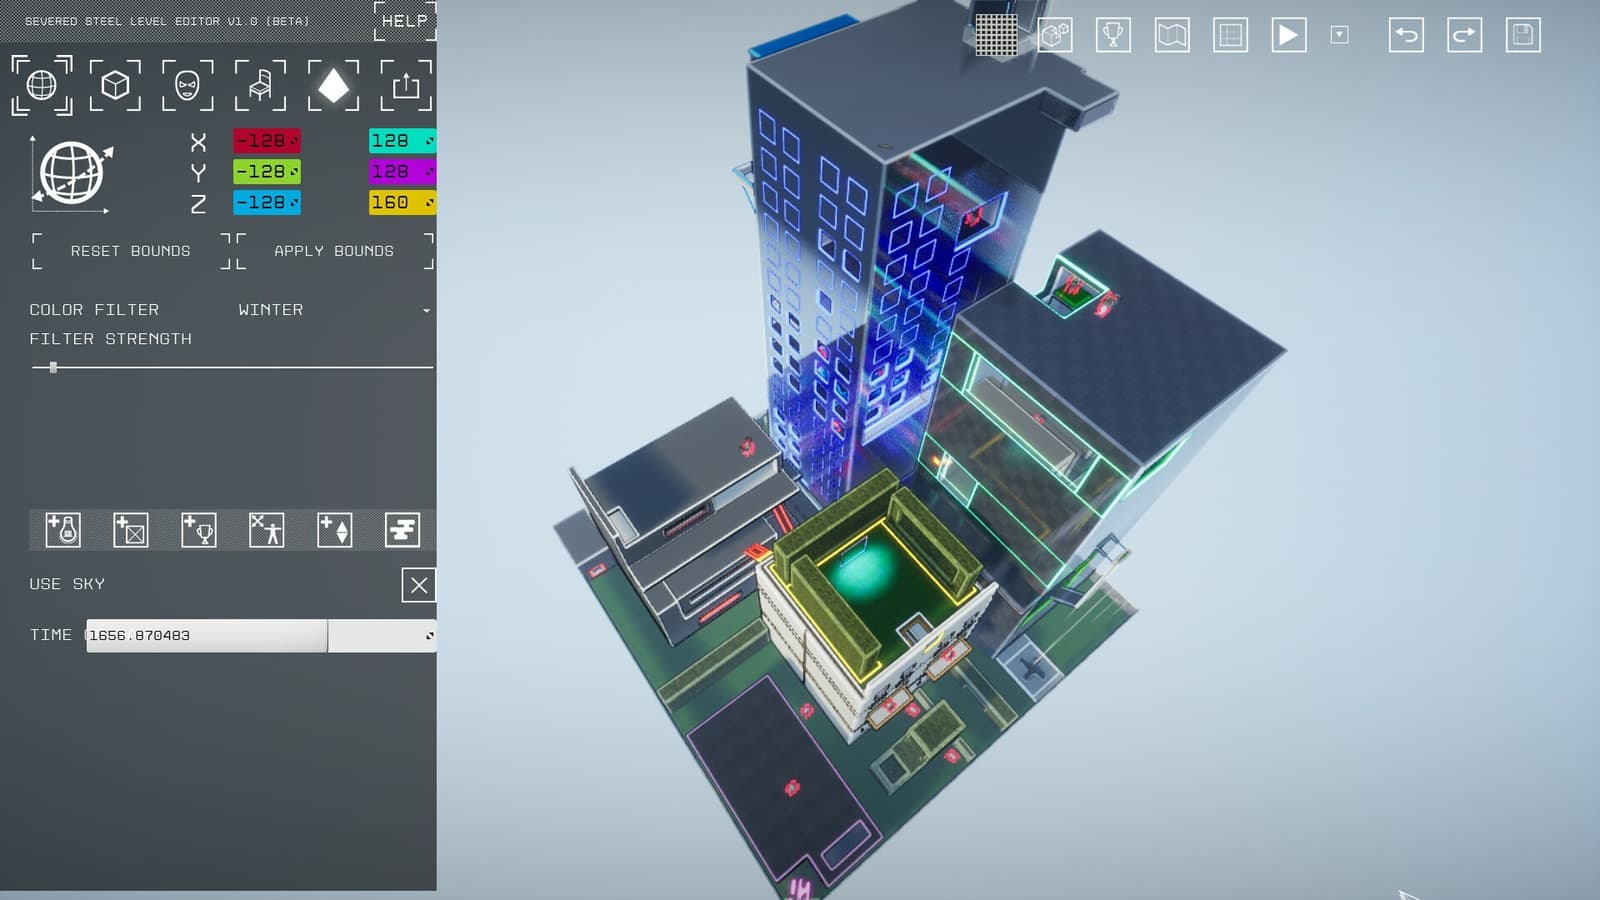Add an up-down arrows element

pyautogui.click(x=335, y=530)
